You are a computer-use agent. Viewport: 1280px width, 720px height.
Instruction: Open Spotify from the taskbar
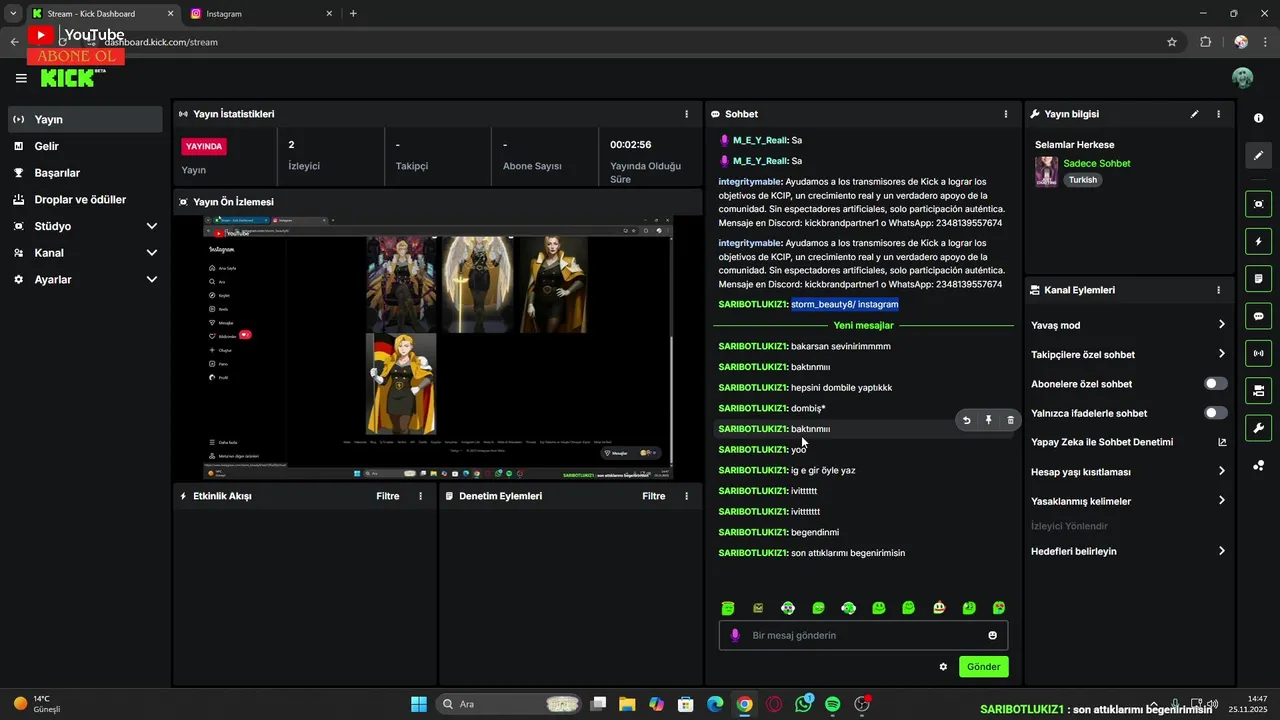pos(833,704)
